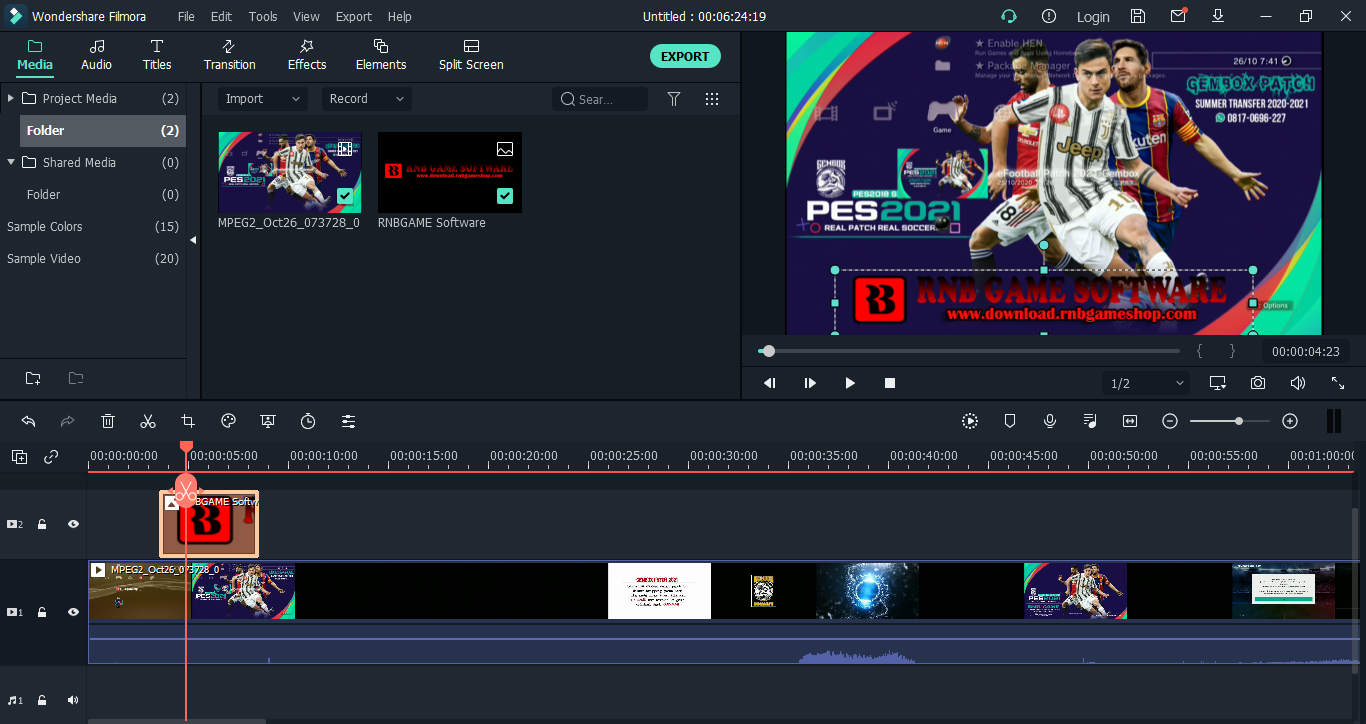
Task: Select the MPEG2_Oct26 media thumbnail
Action: point(290,172)
